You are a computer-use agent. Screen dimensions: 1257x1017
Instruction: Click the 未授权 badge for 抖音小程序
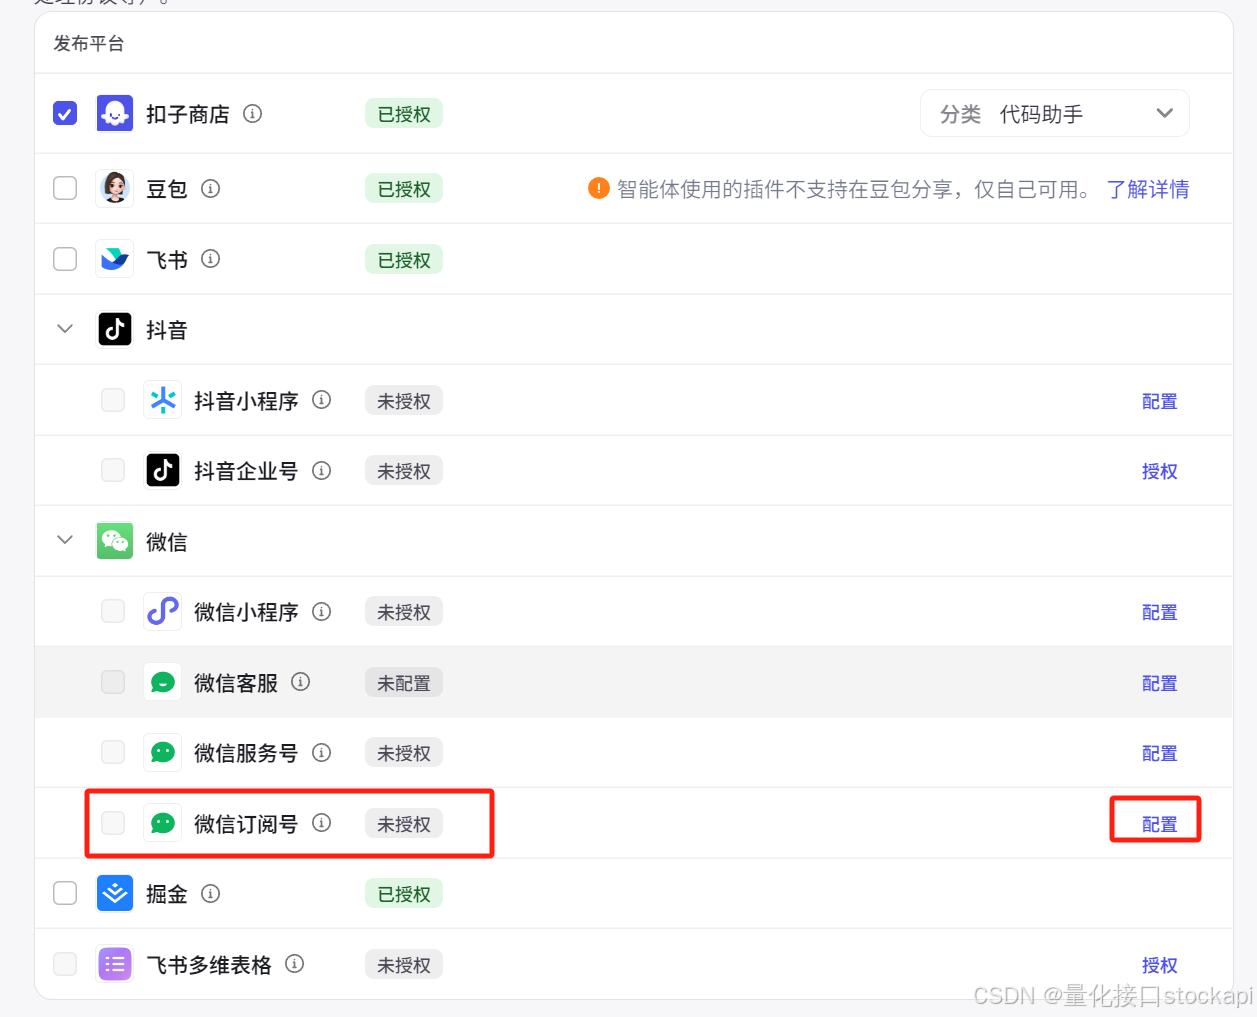(404, 401)
